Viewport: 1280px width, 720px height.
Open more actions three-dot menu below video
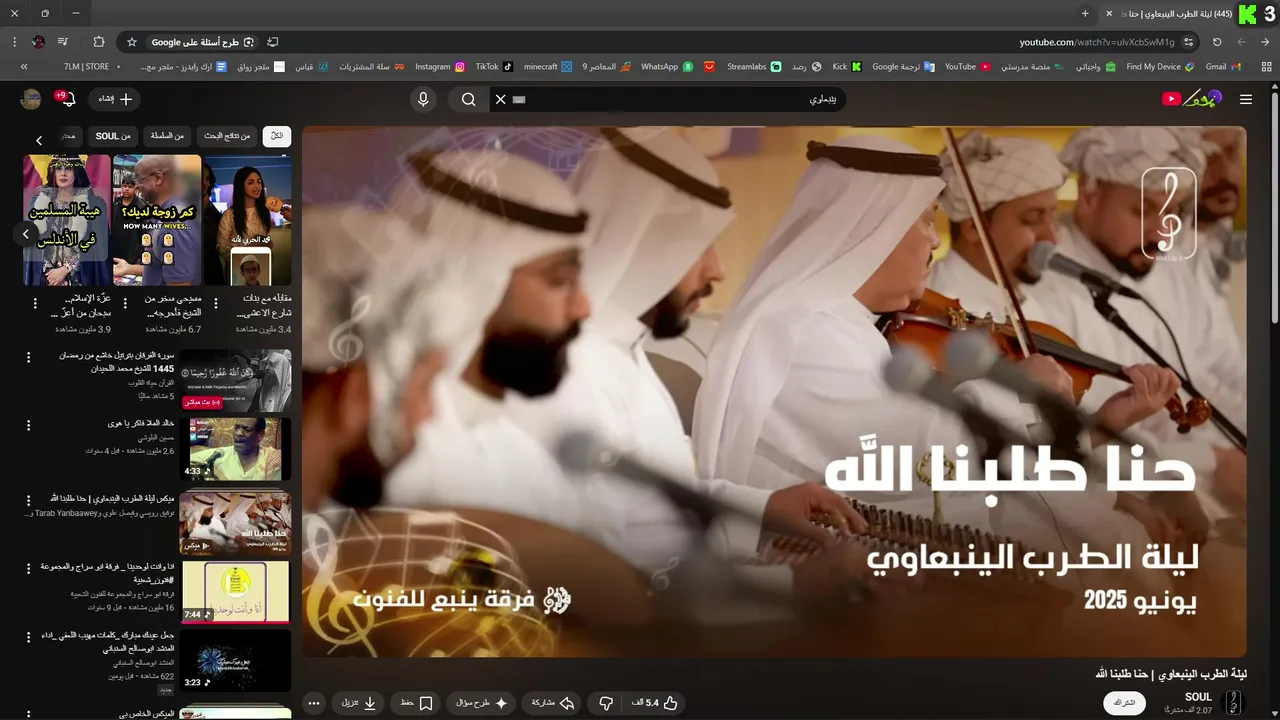pyautogui.click(x=314, y=703)
